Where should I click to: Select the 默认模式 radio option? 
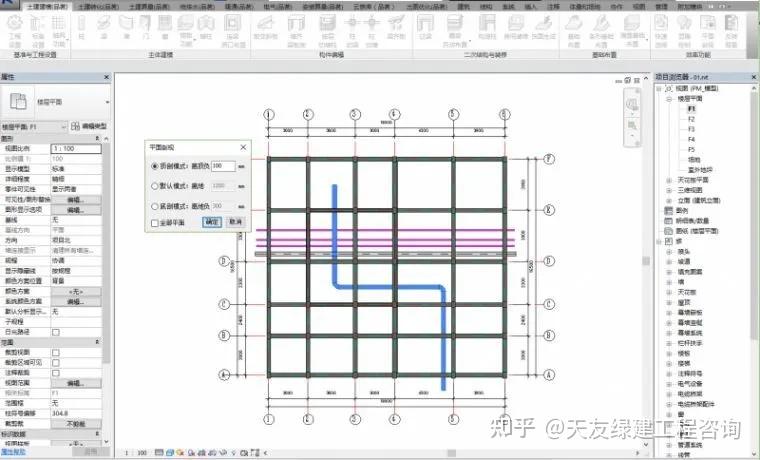155,186
